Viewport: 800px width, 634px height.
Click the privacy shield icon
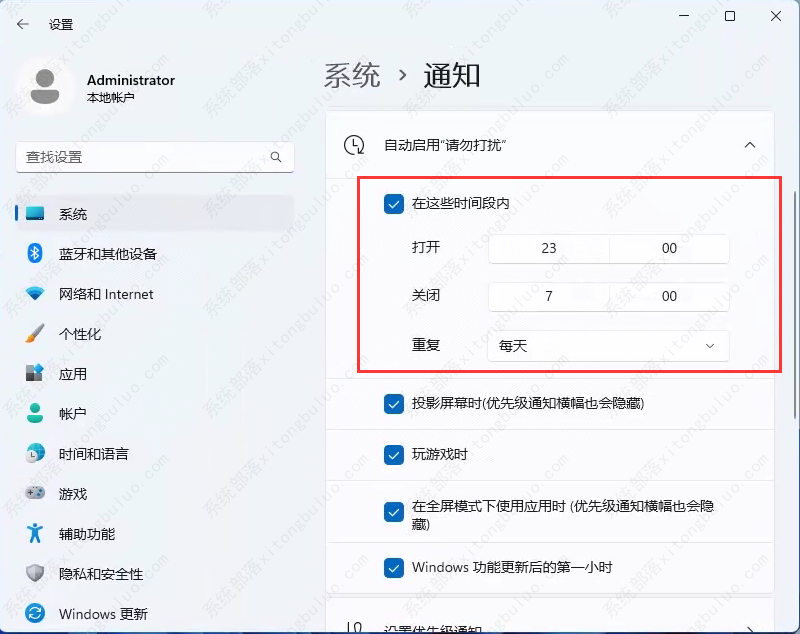pyautogui.click(x=35, y=573)
